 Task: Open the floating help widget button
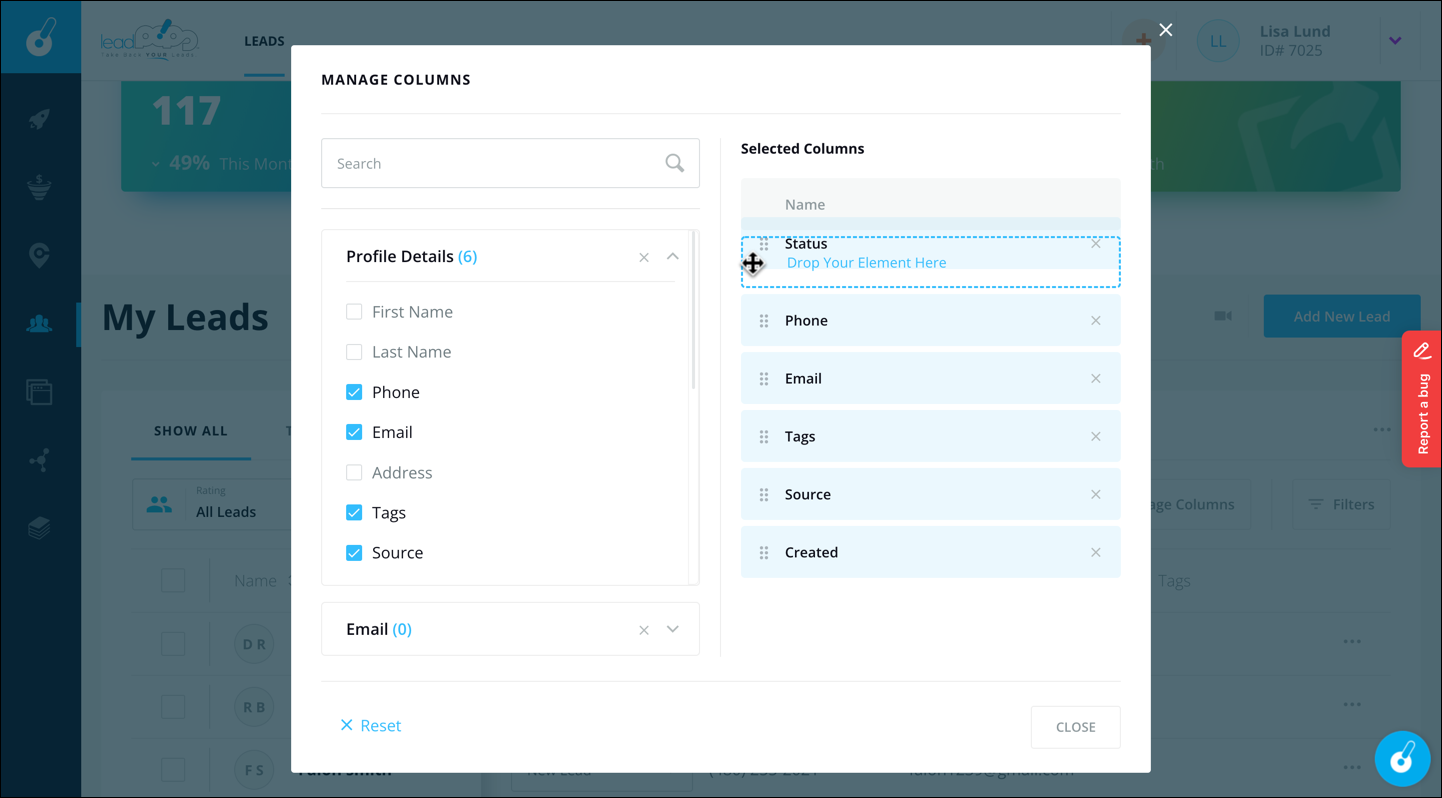tap(1402, 758)
